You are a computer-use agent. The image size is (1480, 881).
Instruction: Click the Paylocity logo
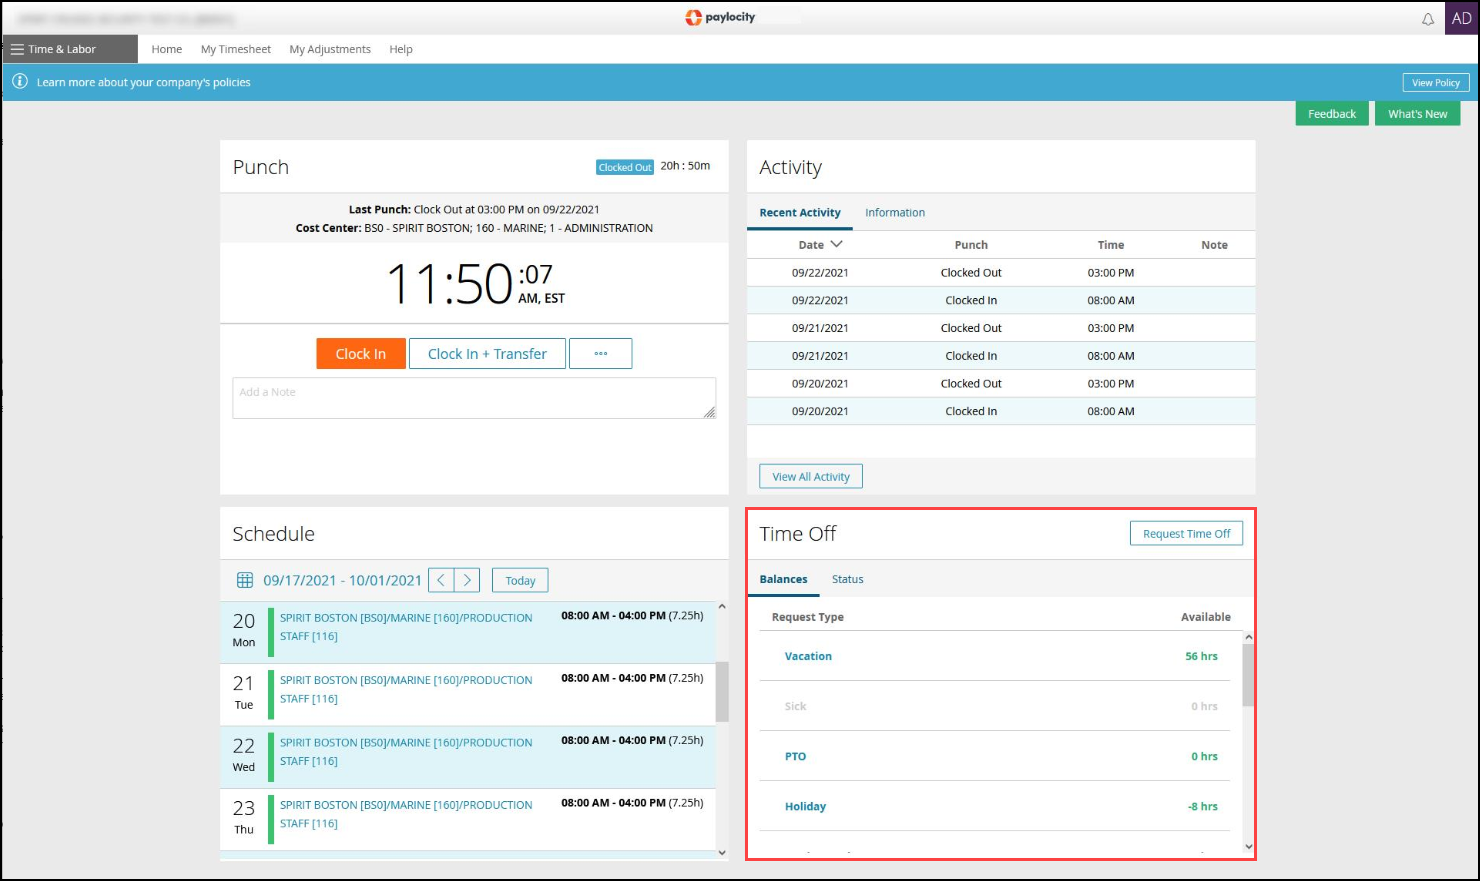point(720,17)
